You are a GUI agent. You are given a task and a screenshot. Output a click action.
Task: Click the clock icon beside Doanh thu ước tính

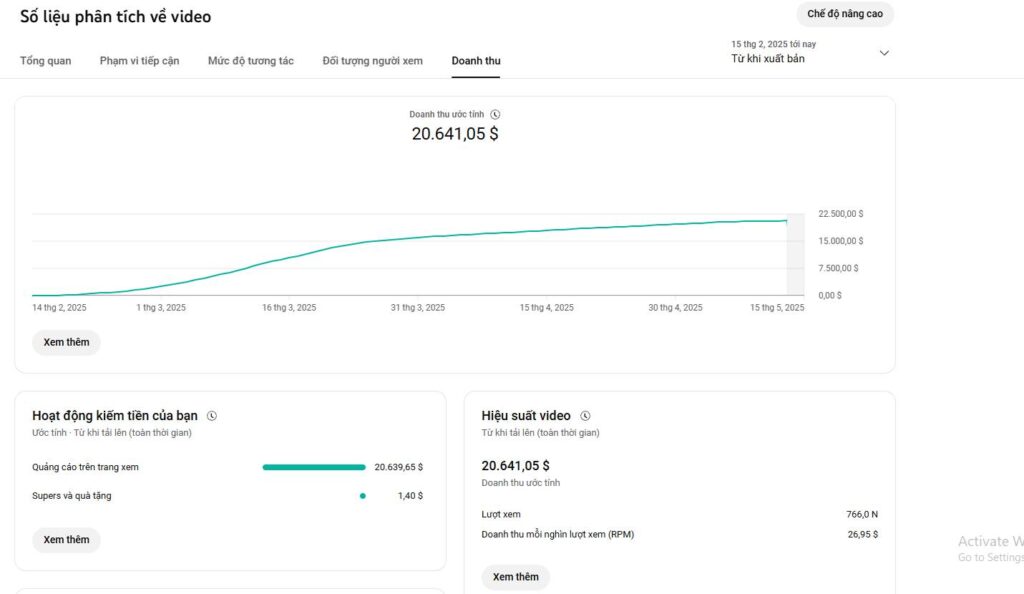click(495, 114)
